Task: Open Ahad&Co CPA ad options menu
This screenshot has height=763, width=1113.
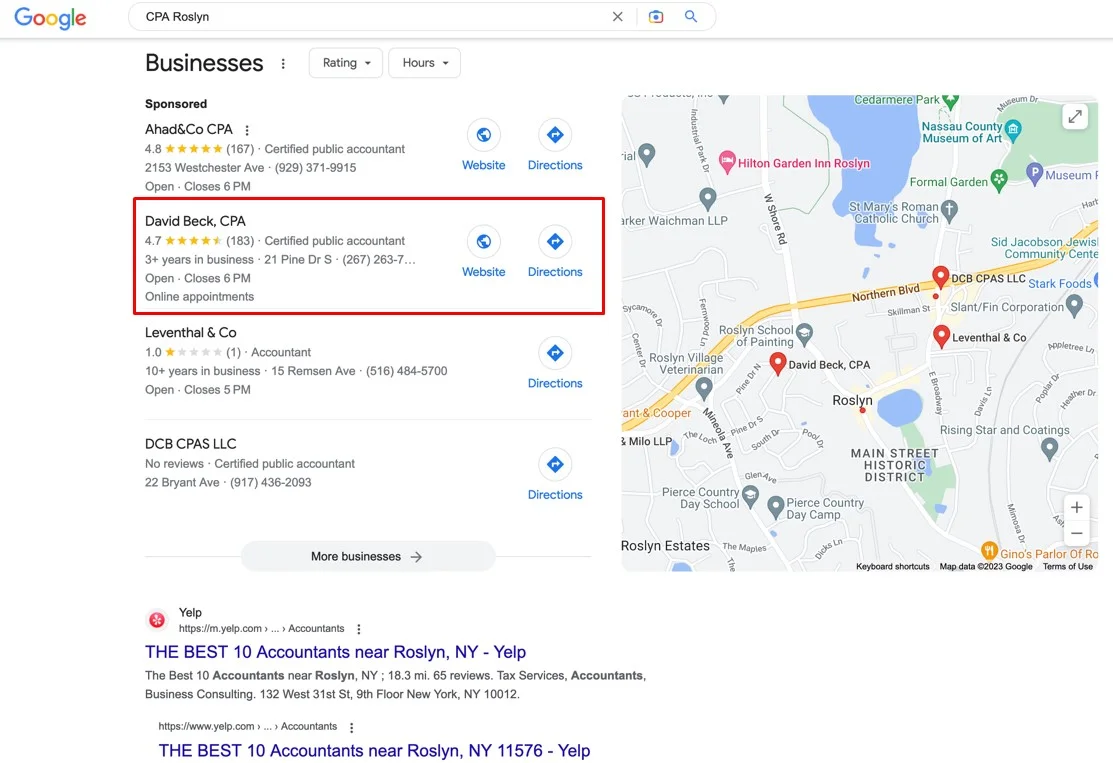Action: pyautogui.click(x=247, y=130)
